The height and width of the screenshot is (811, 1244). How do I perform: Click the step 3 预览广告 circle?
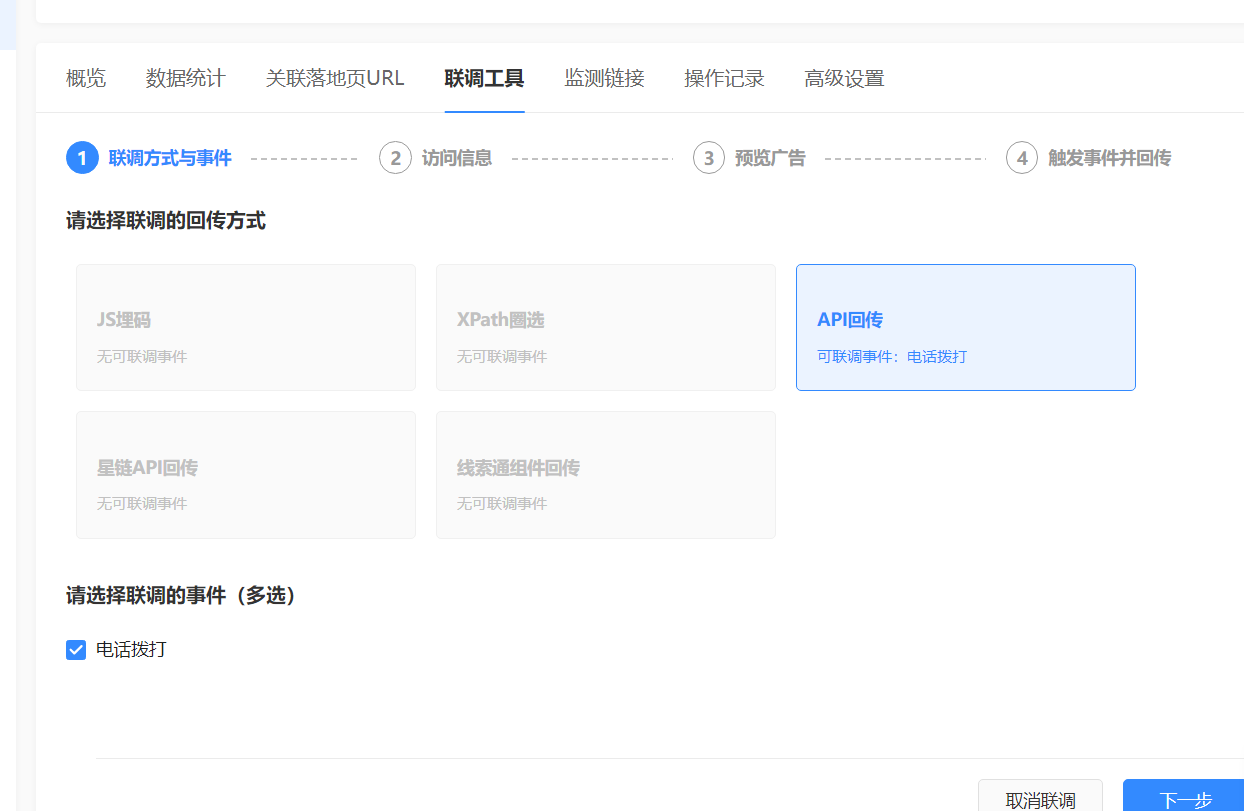tap(709, 158)
